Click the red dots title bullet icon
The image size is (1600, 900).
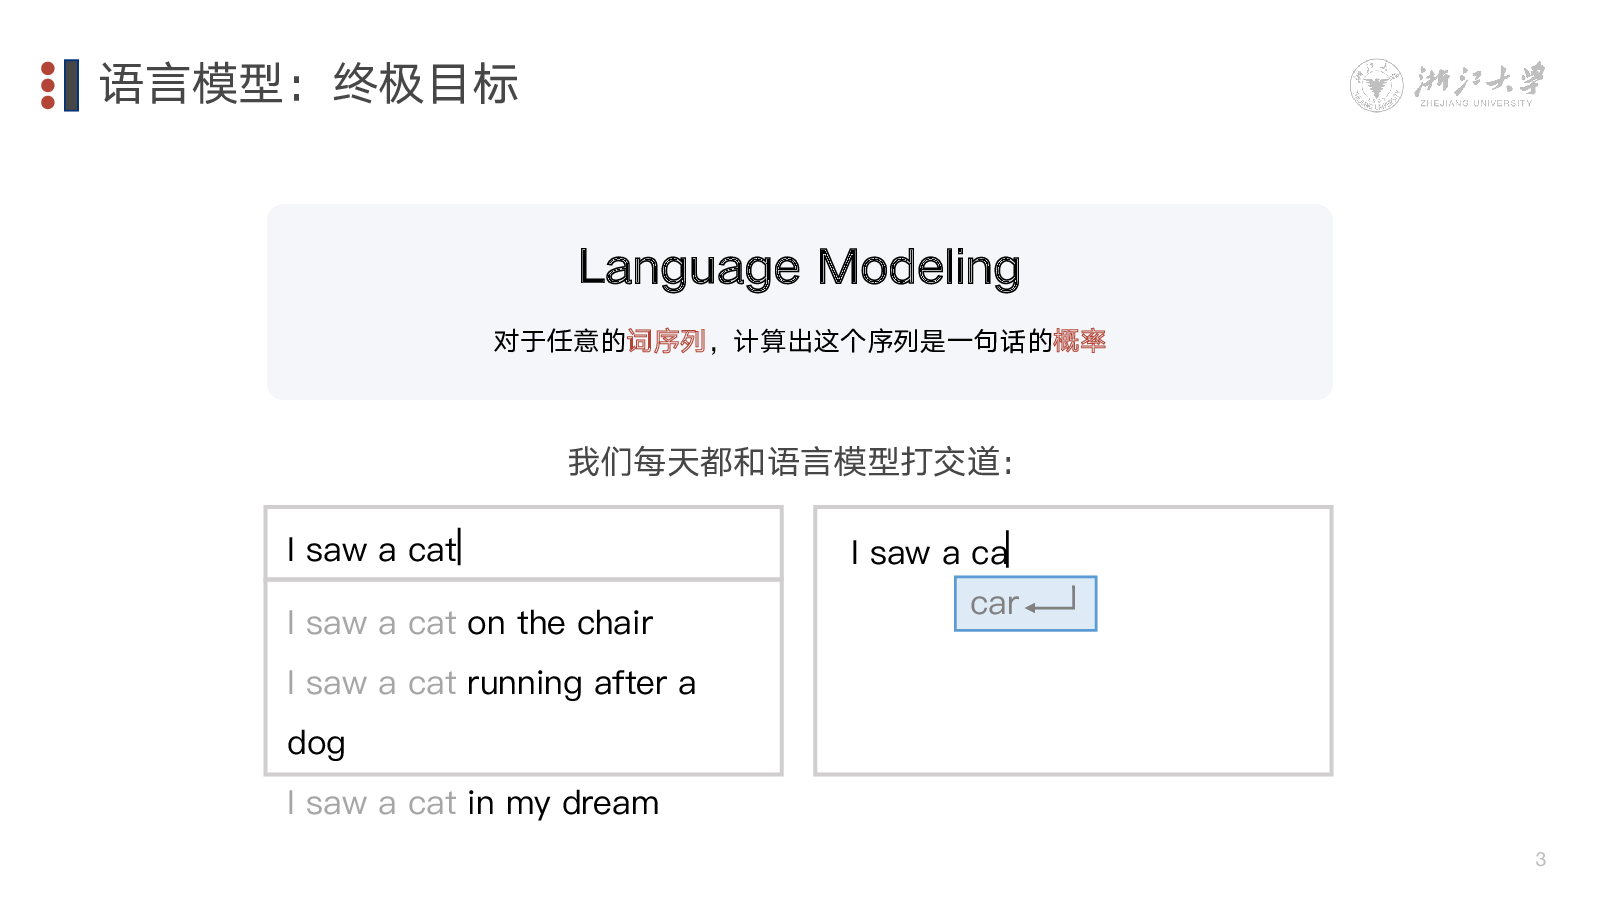pos(48,85)
